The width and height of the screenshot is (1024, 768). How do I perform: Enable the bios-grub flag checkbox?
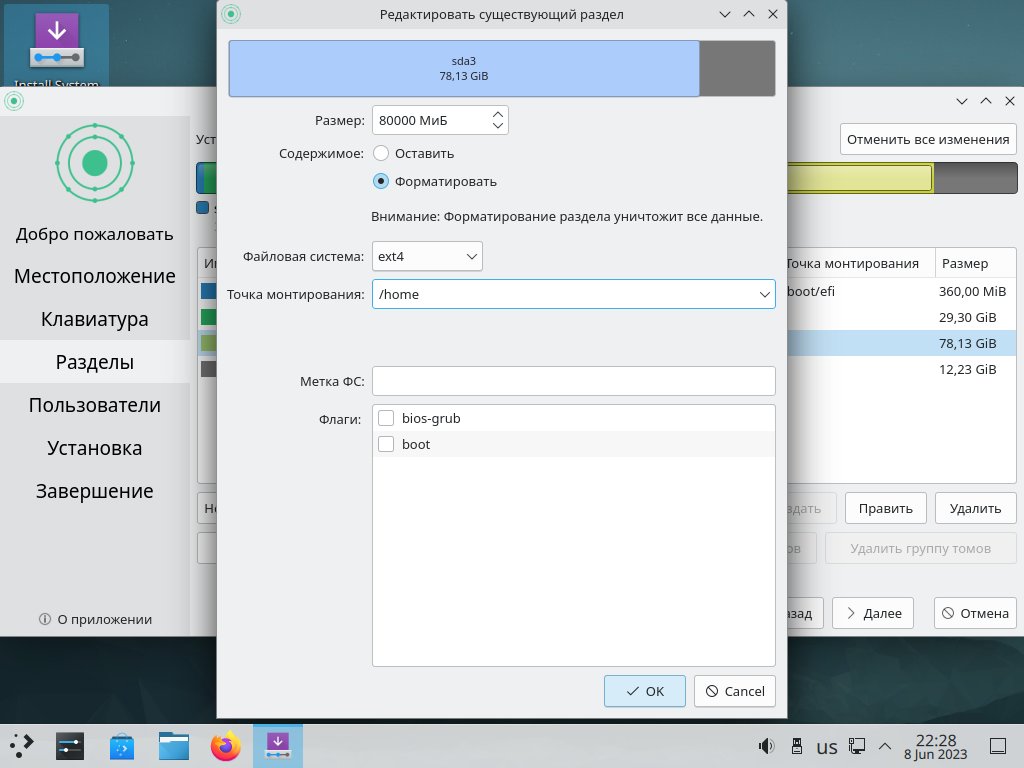(386, 418)
